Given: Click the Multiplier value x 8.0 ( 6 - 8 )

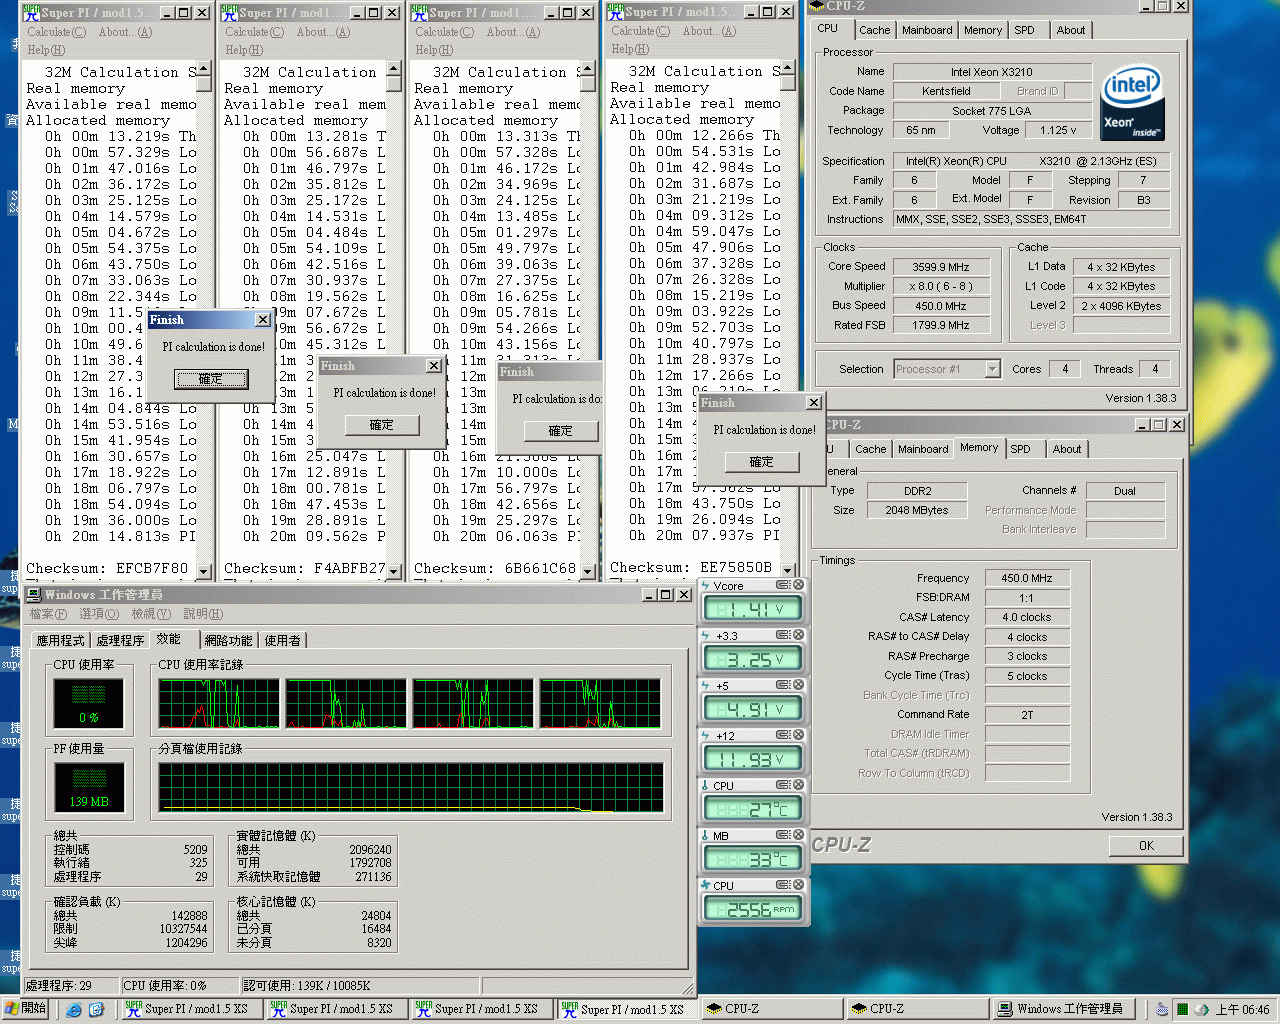Looking at the screenshot, I should 940,286.
